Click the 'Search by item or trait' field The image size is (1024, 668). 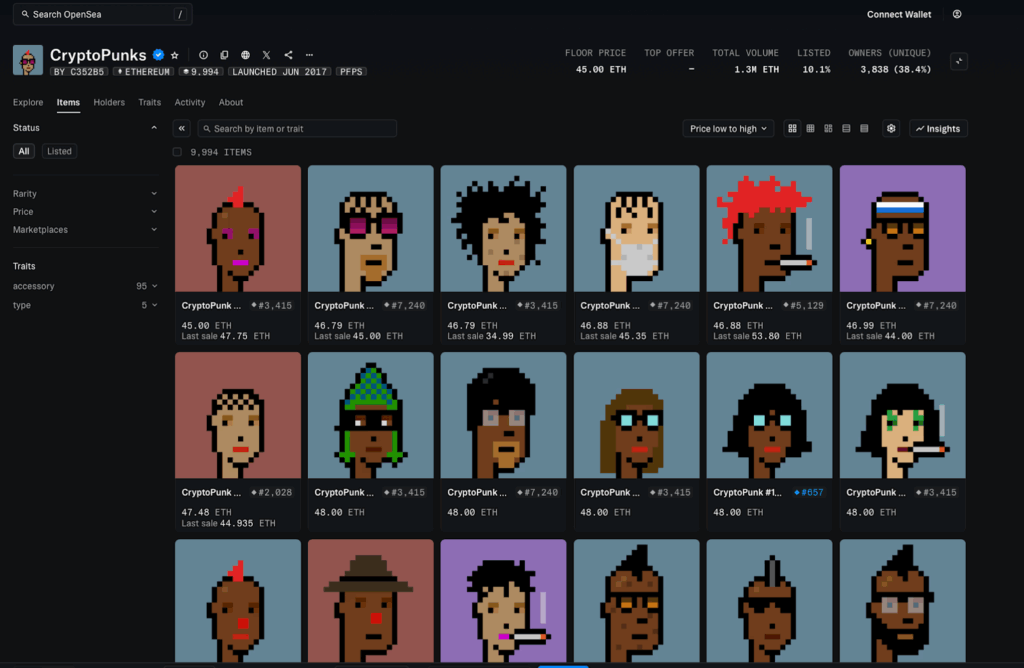(x=297, y=129)
